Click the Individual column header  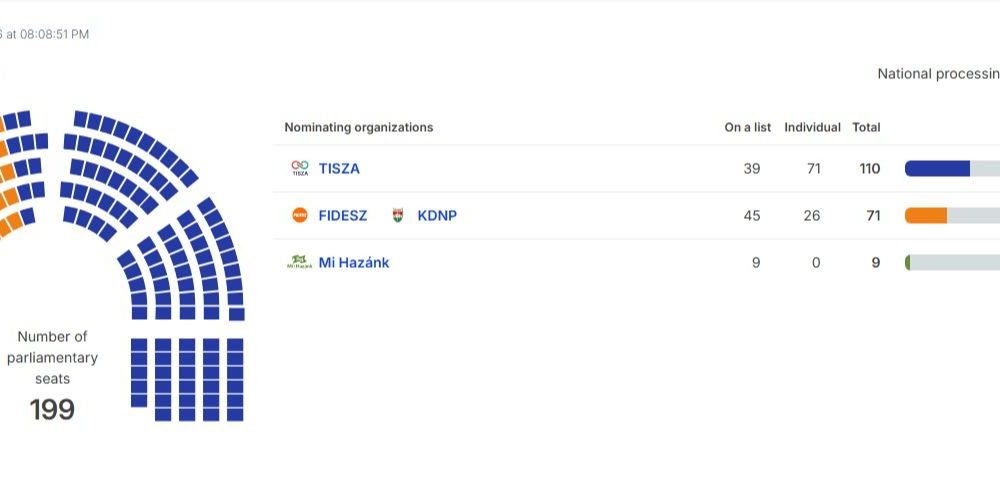click(x=813, y=128)
